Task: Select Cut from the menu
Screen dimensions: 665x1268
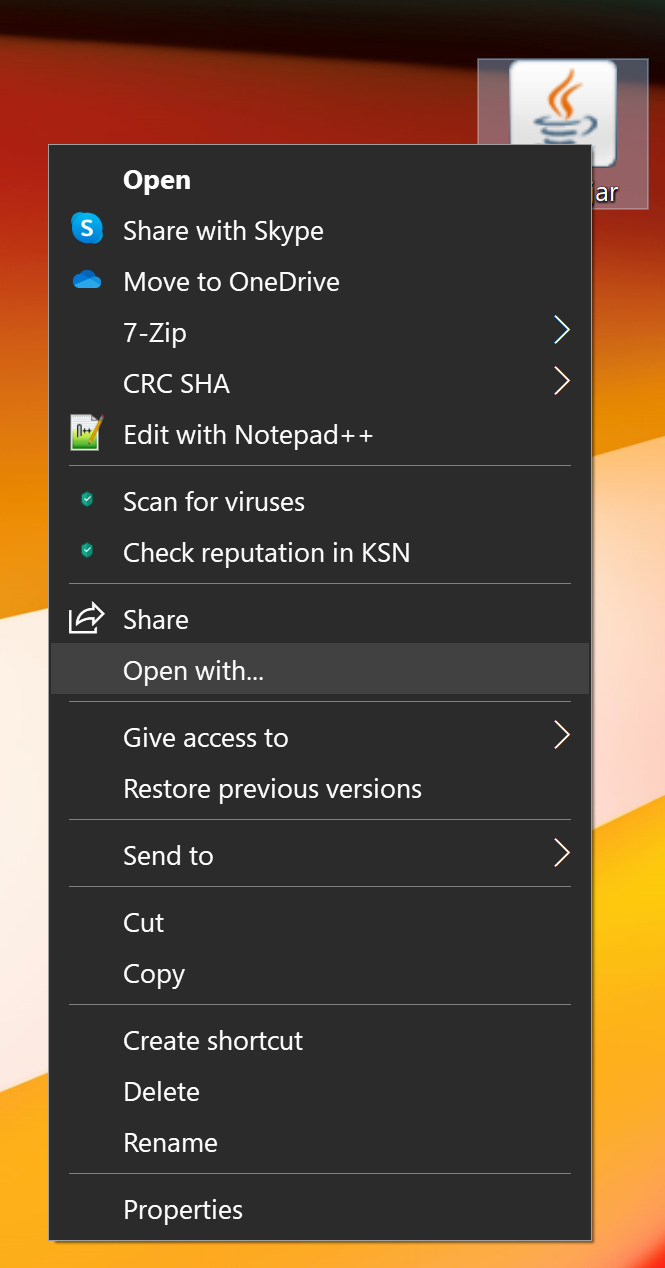Action: tap(320, 923)
